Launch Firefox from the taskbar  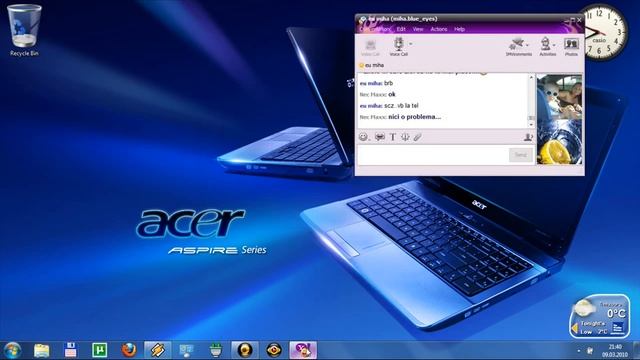pos(129,350)
